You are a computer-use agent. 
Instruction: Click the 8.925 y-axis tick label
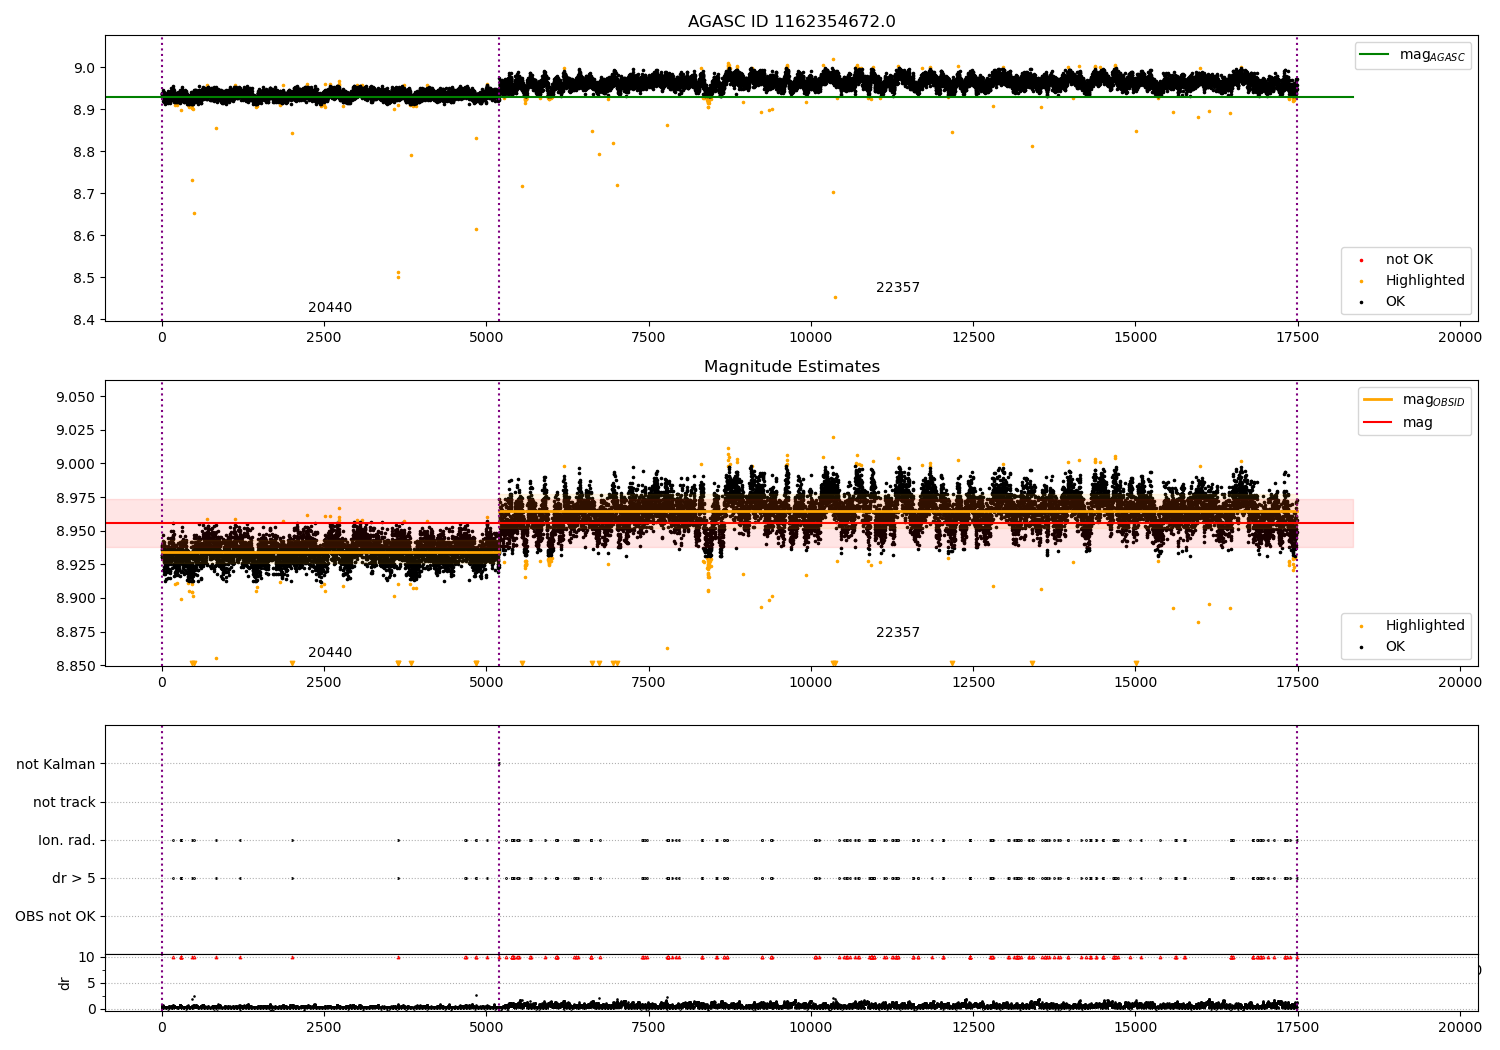76,565
